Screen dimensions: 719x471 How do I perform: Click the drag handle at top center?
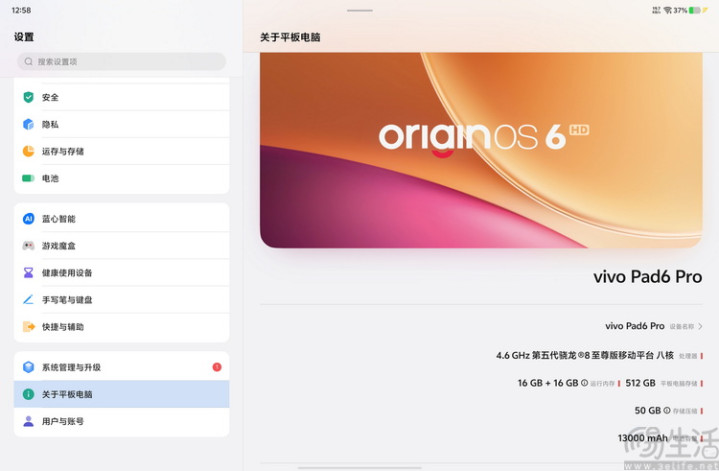click(x=360, y=10)
